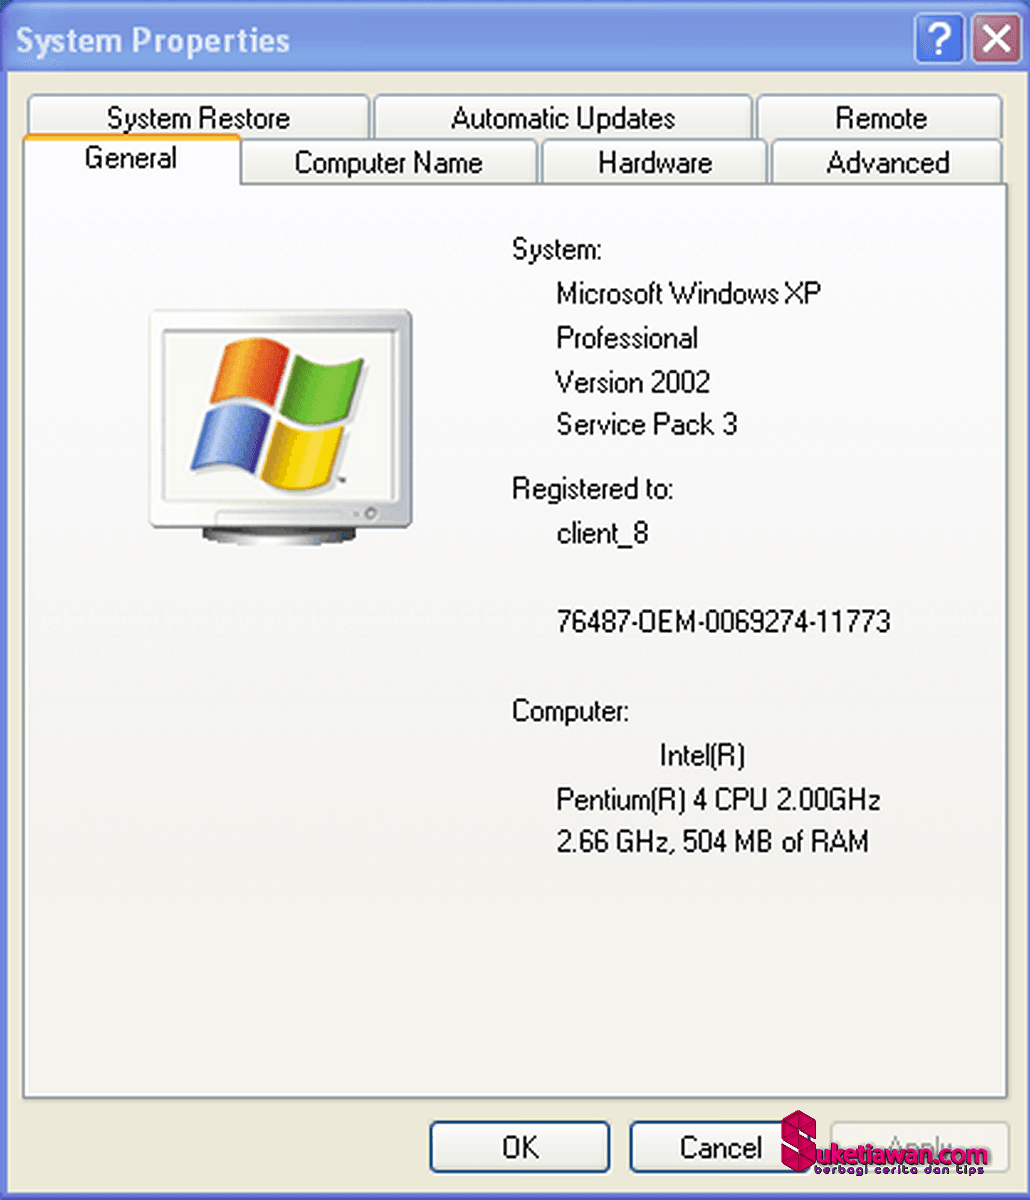Viewport: 1030px width, 1200px height.
Task: Open the Automatic Updates tab
Action: (563, 118)
